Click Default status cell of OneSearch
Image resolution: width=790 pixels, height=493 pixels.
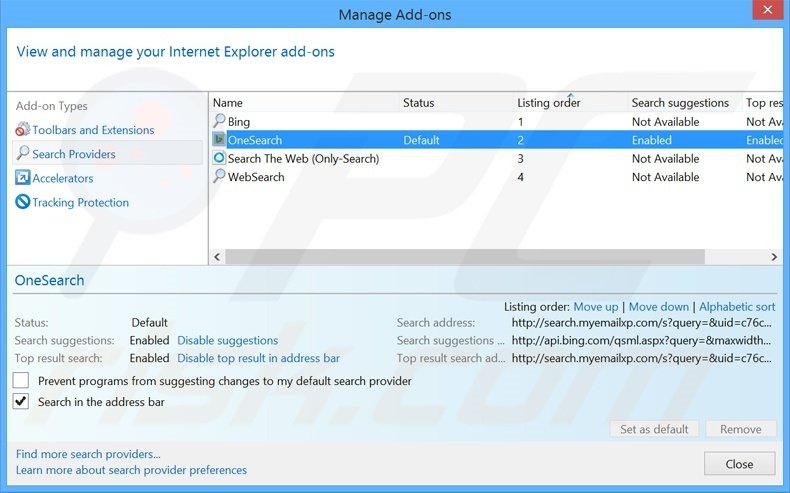point(421,140)
